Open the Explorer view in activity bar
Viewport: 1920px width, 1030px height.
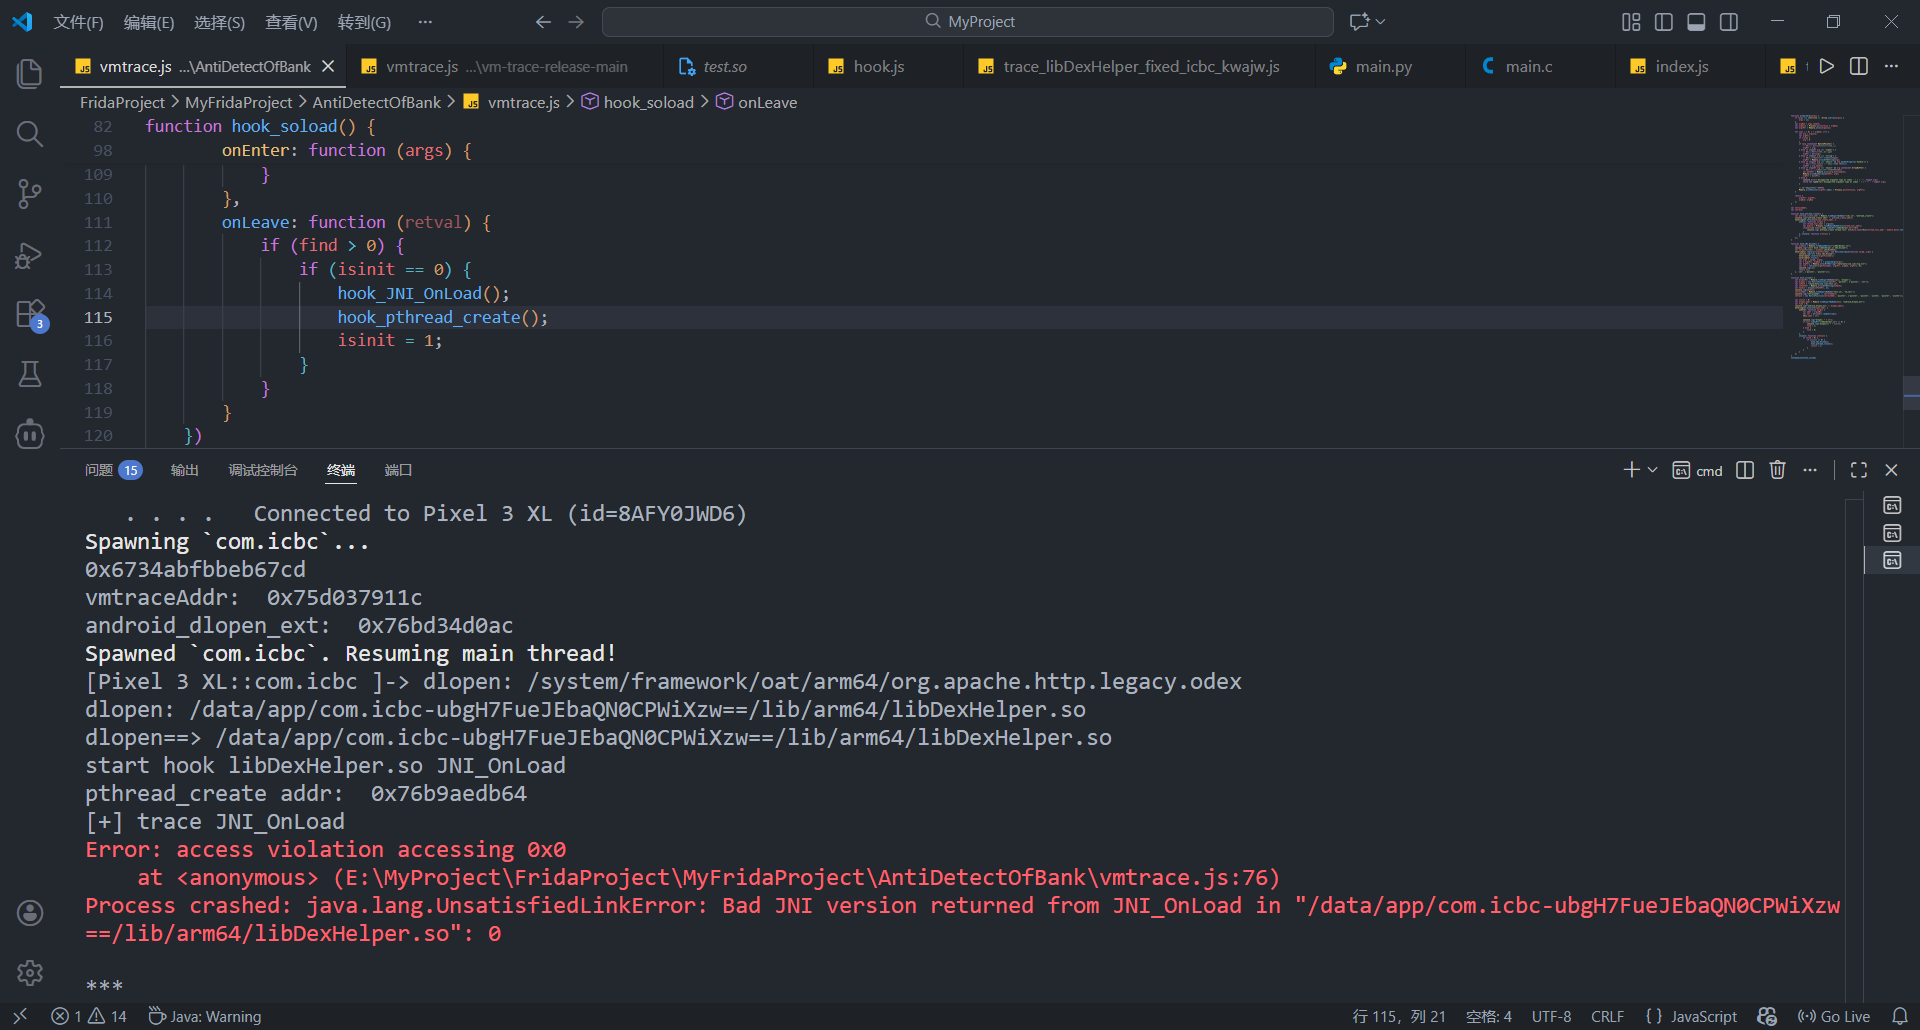point(30,73)
